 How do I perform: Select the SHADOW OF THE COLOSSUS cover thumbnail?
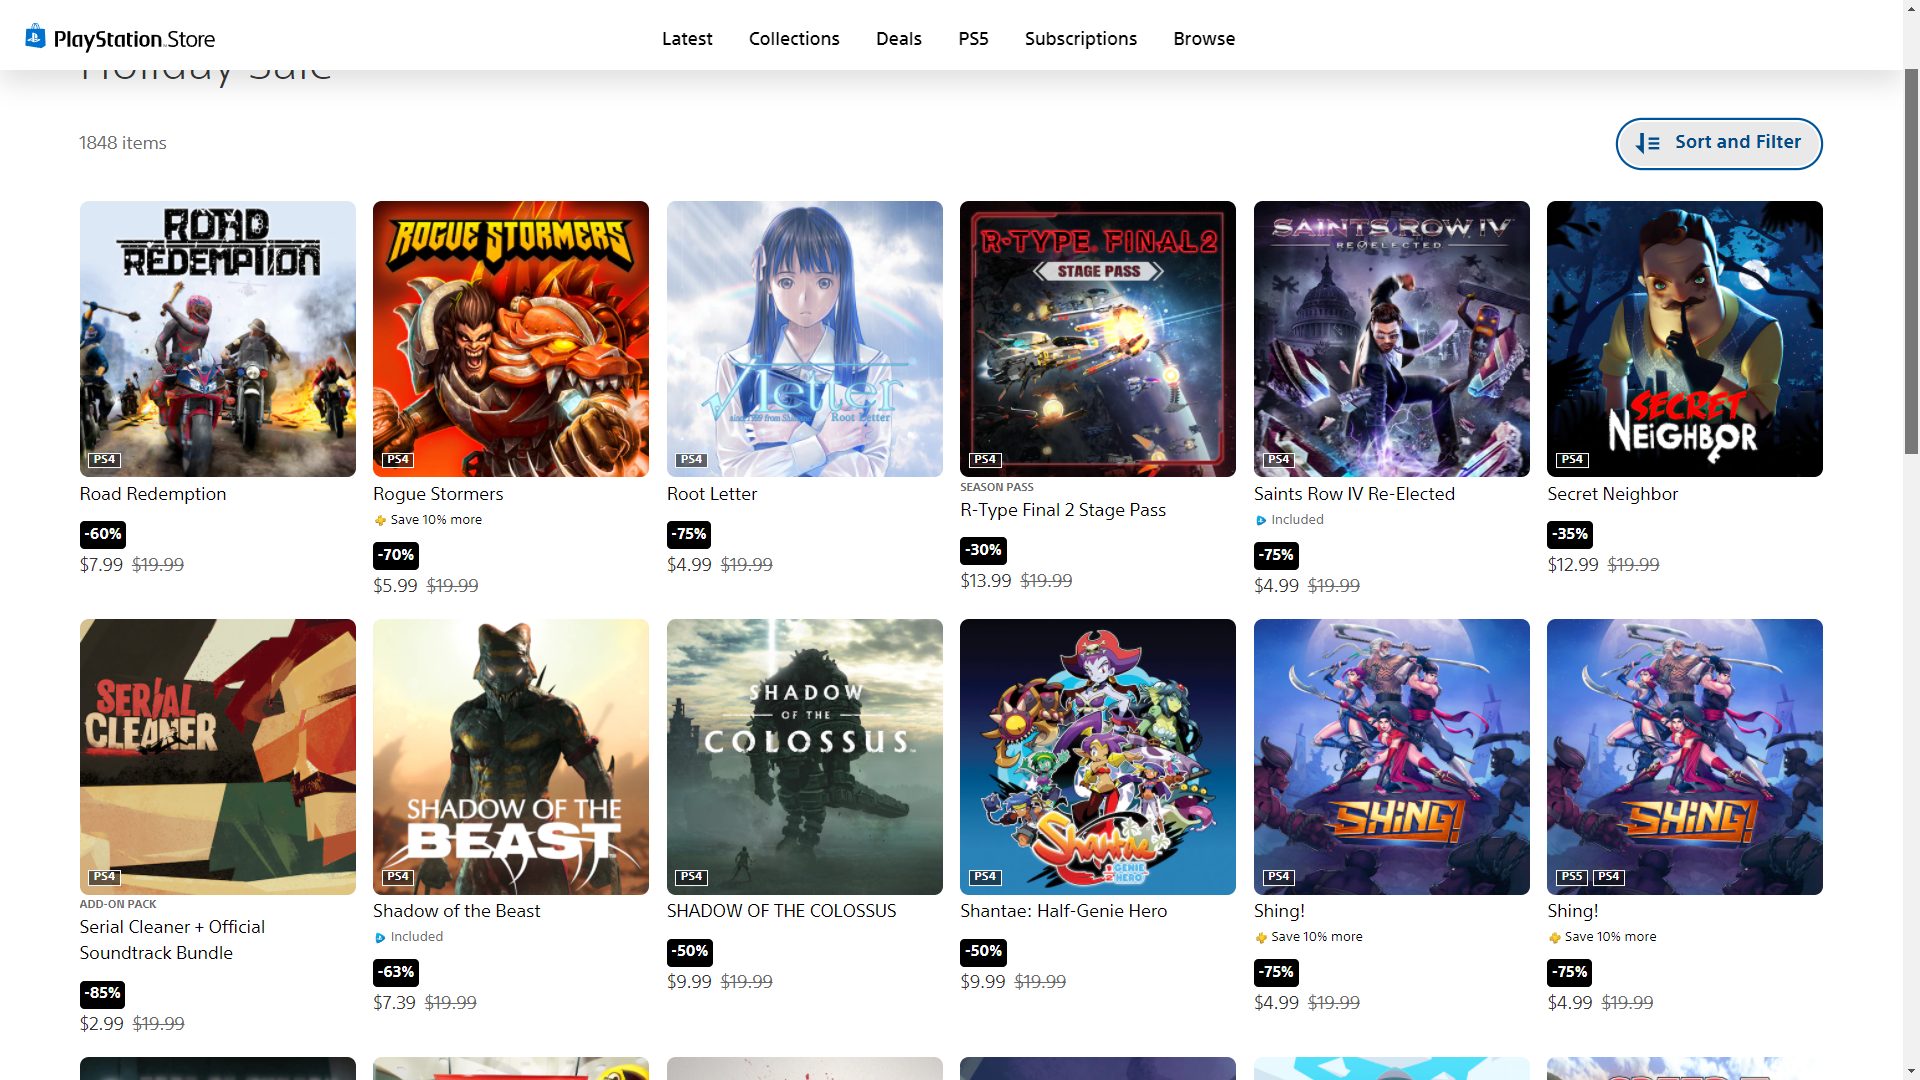click(x=804, y=756)
